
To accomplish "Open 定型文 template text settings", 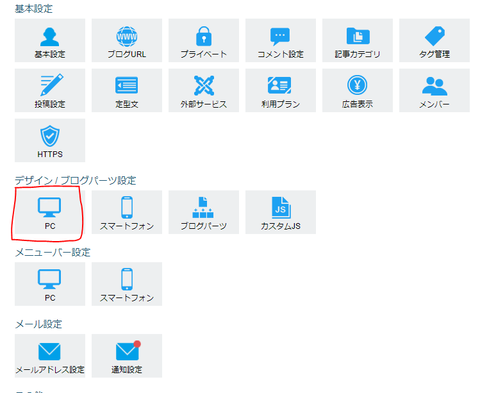I will 127,90.
